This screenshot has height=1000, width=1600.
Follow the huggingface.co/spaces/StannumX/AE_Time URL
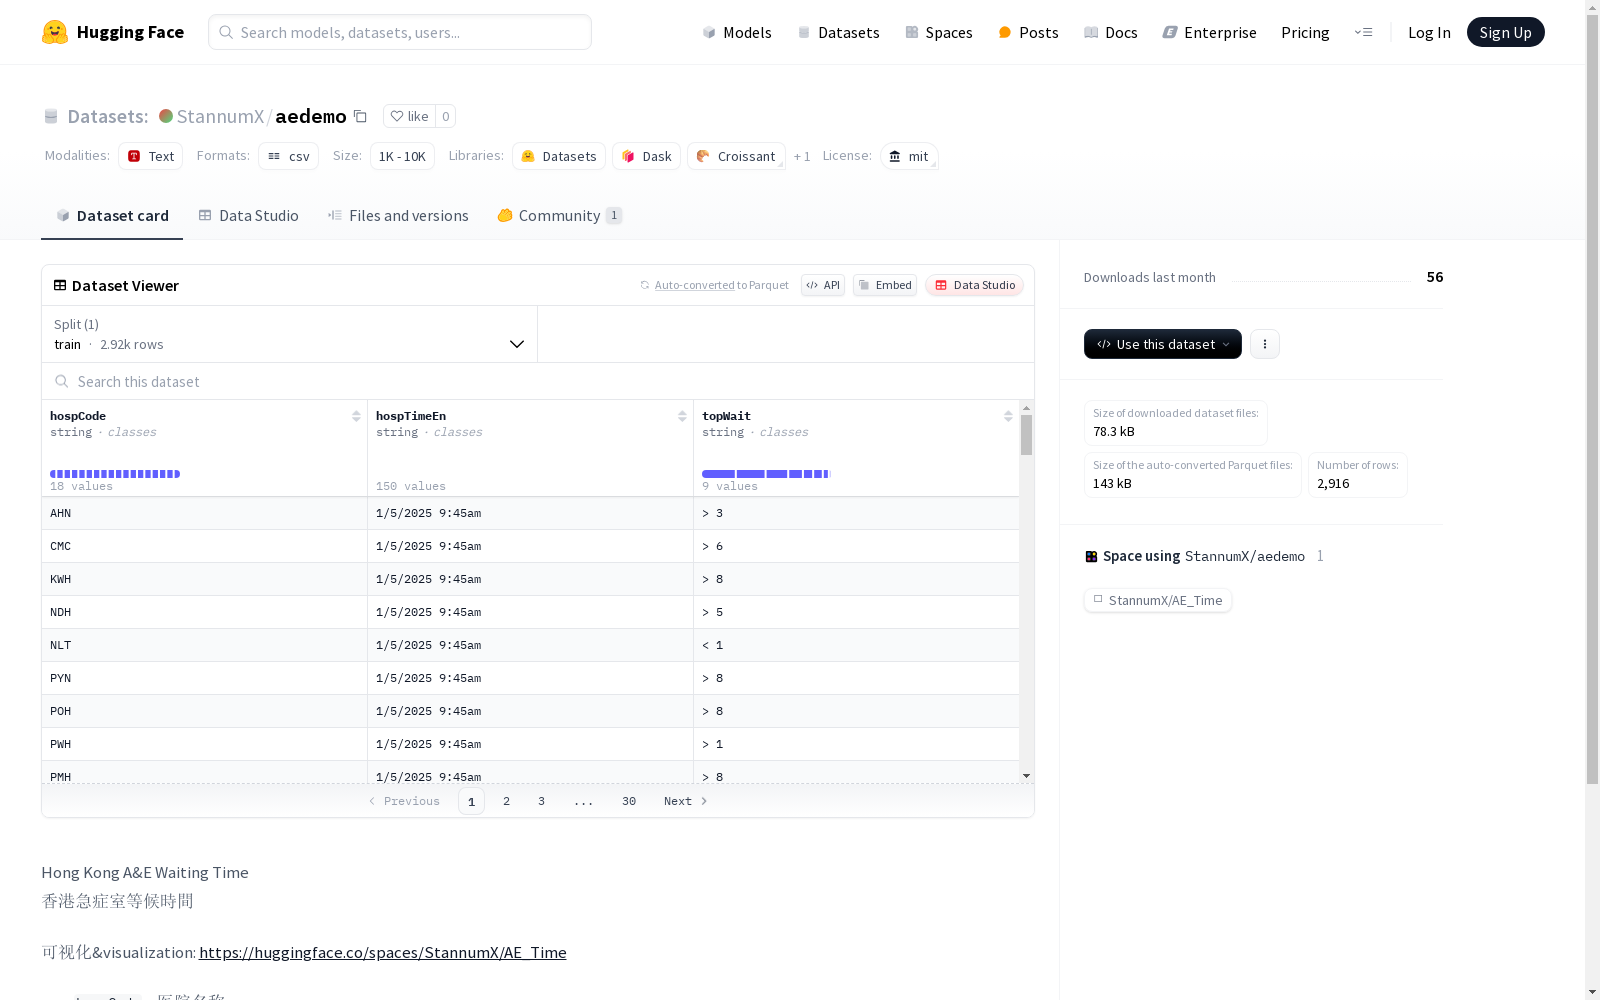point(383,952)
